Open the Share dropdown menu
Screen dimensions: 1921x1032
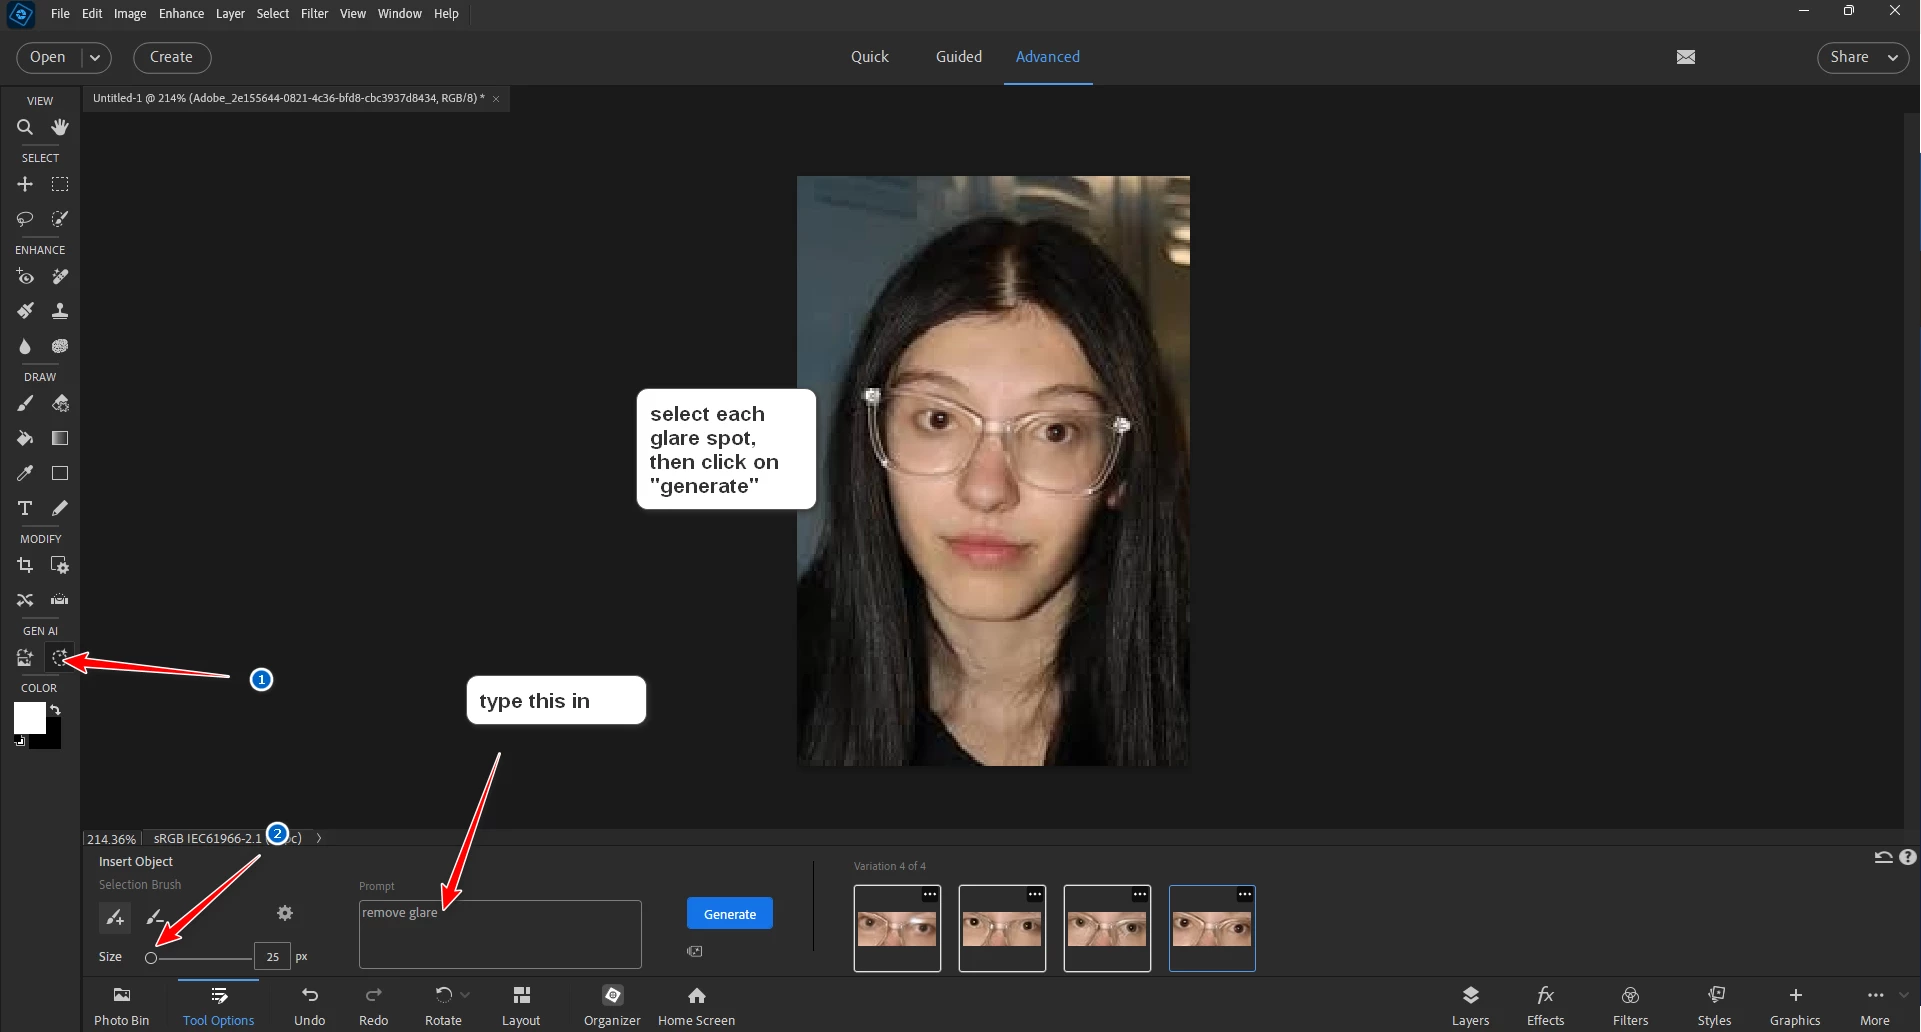[x=1862, y=58]
